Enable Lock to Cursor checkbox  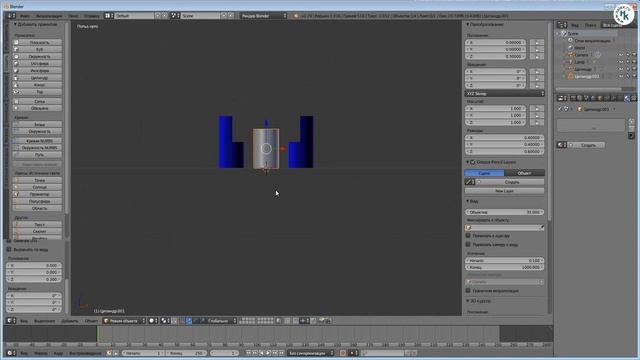pos(468,236)
